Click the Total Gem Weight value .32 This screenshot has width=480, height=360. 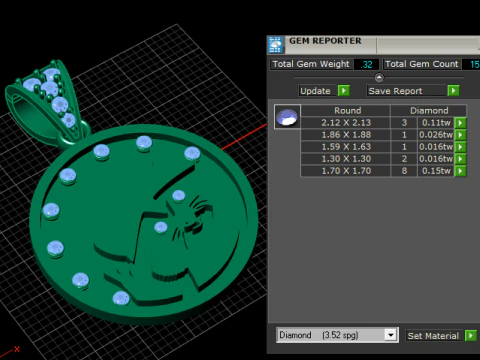click(x=366, y=64)
